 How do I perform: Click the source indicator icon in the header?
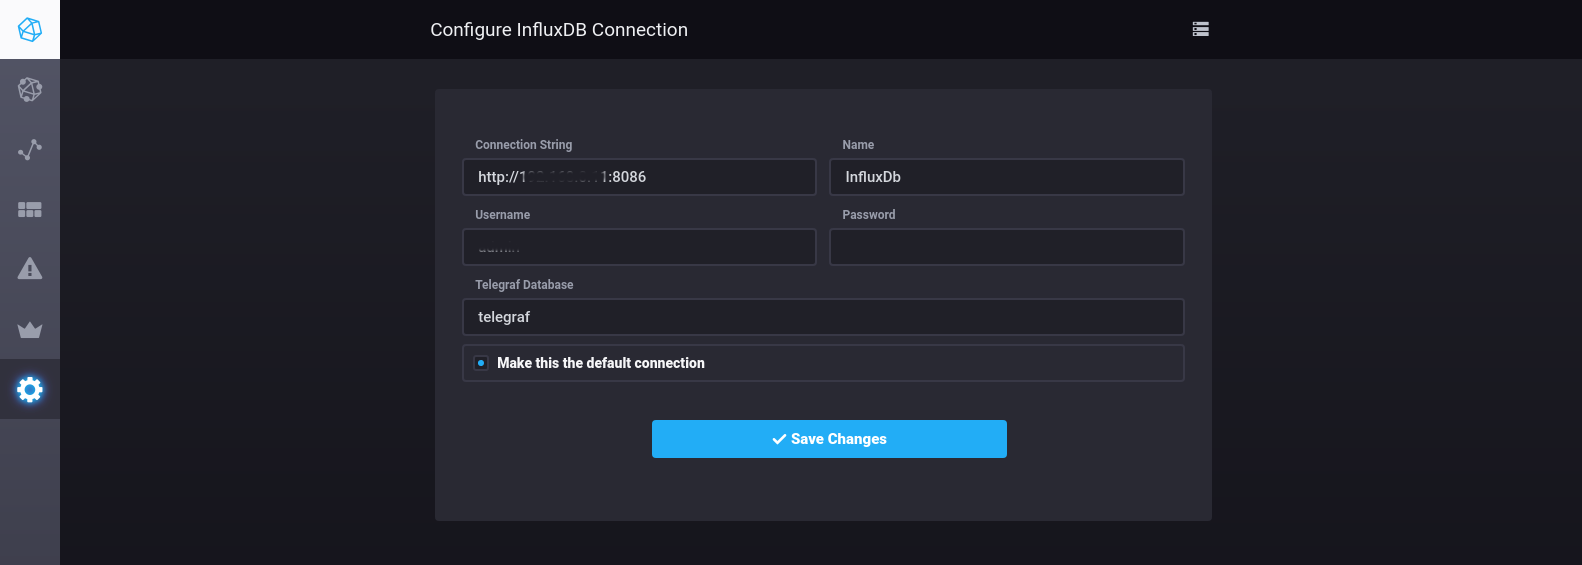pos(1200,30)
